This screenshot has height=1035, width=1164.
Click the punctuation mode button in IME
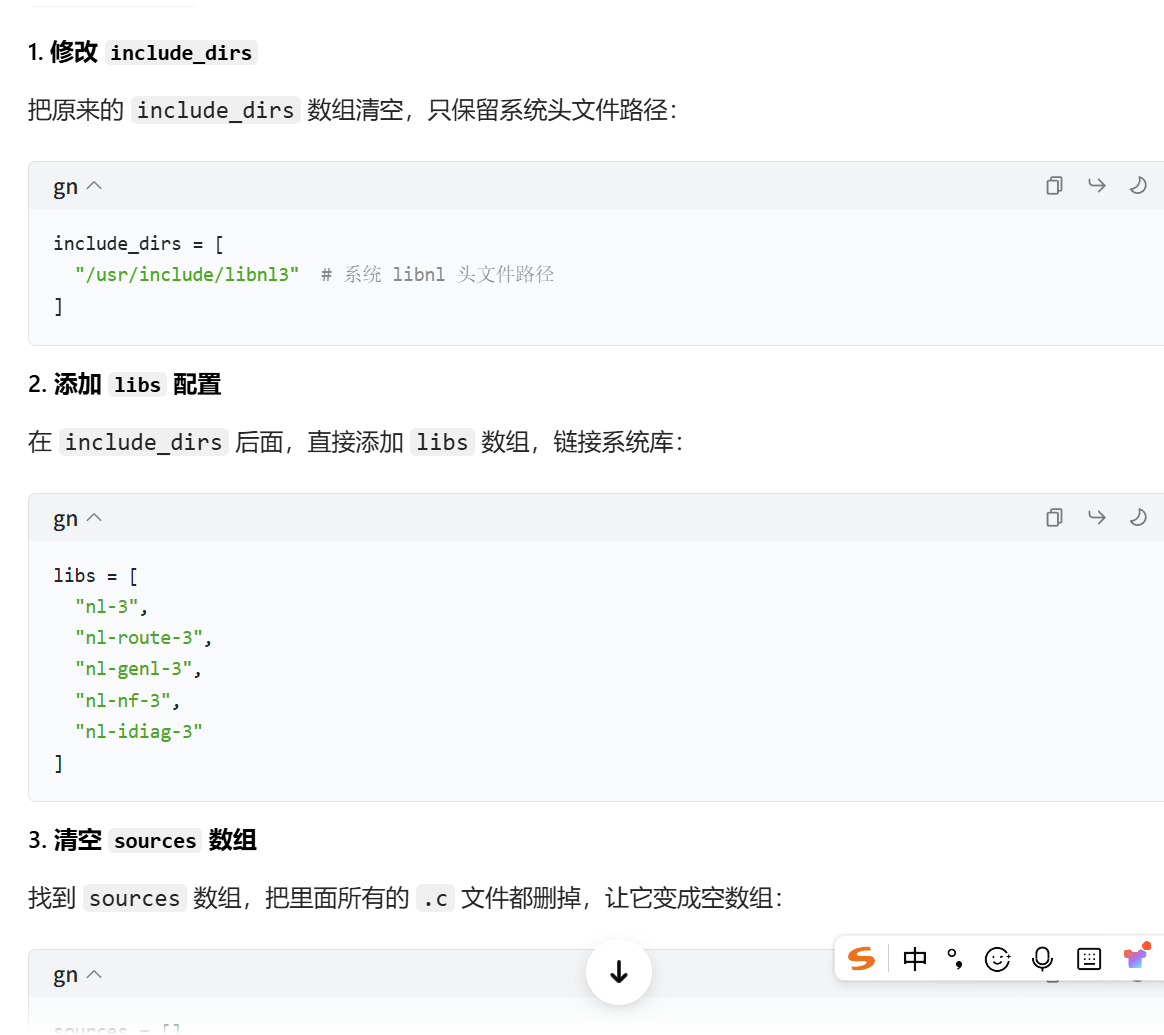tap(955, 958)
